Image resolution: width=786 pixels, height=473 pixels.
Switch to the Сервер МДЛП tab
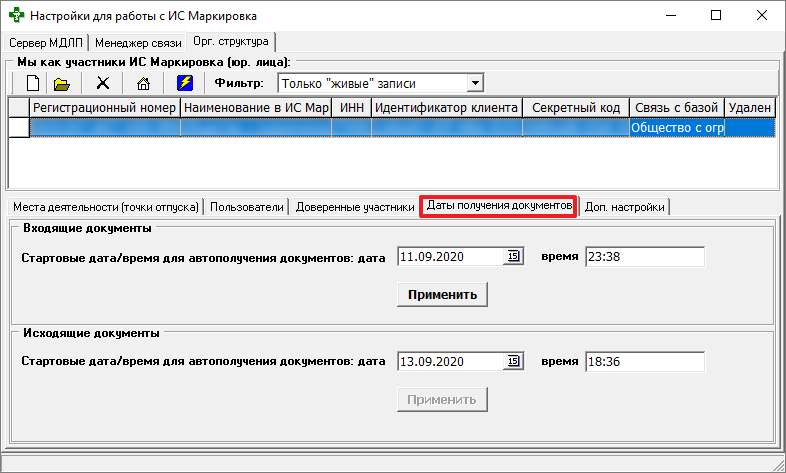[x=47, y=43]
